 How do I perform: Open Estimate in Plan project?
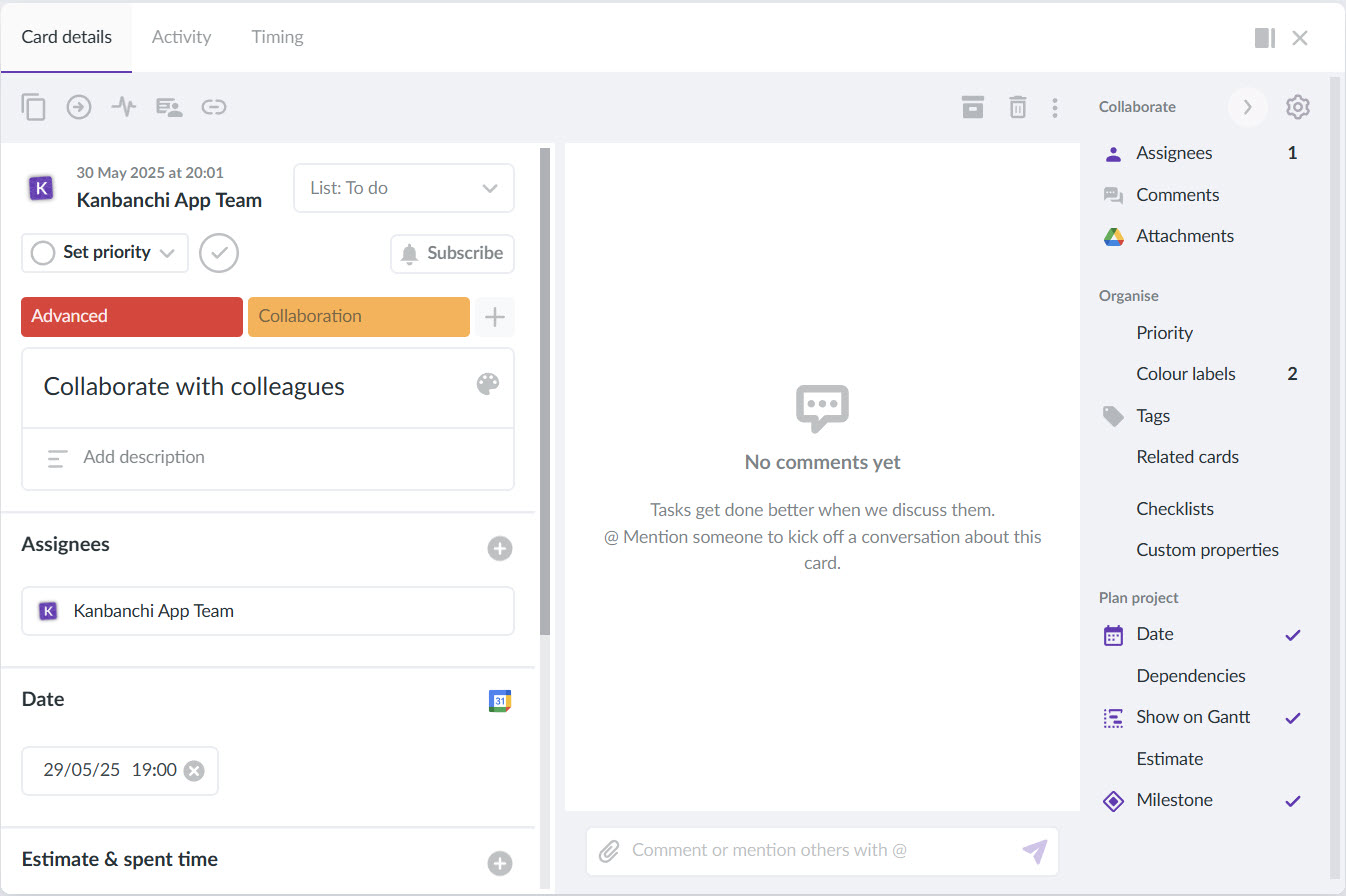click(1169, 759)
